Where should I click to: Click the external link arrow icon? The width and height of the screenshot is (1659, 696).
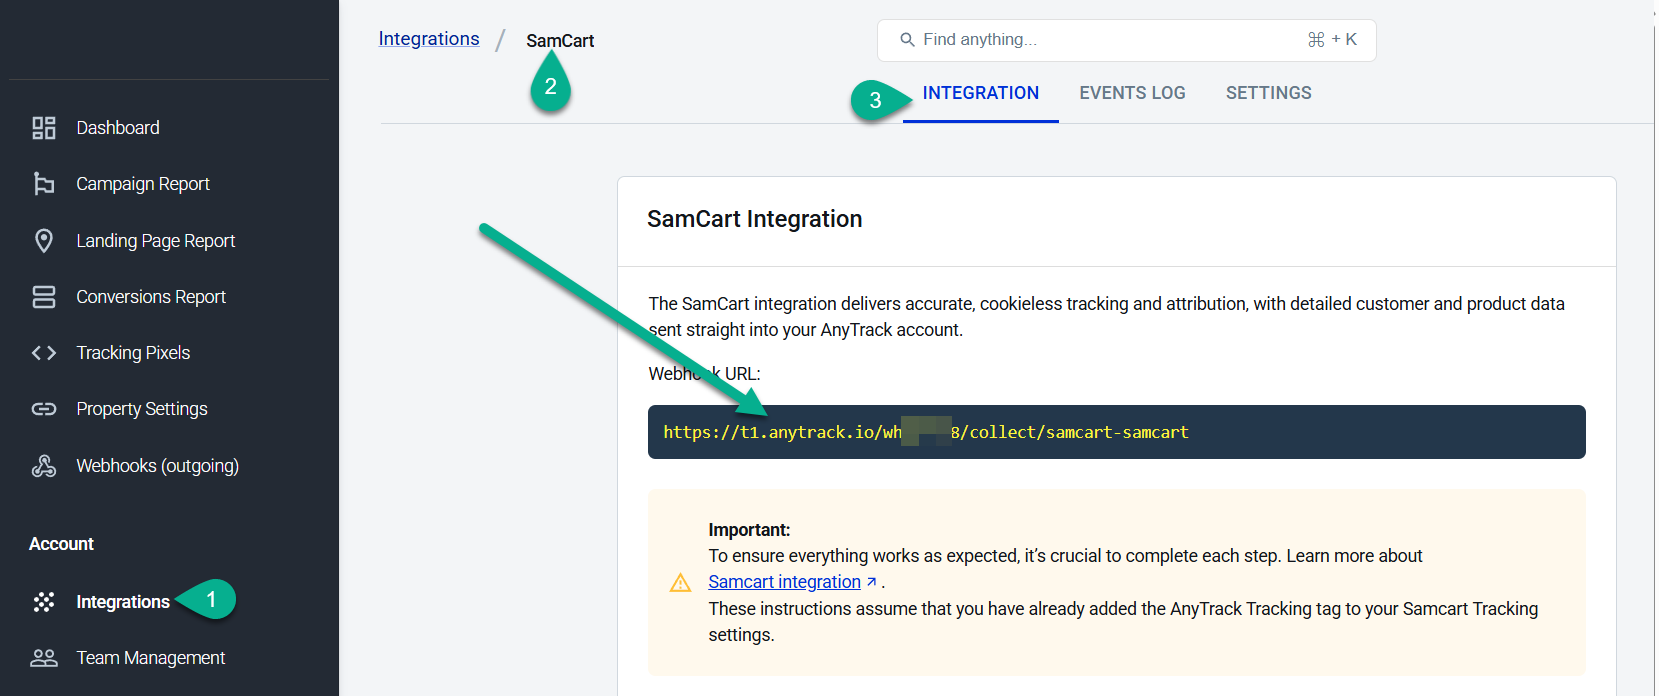coord(871,582)
